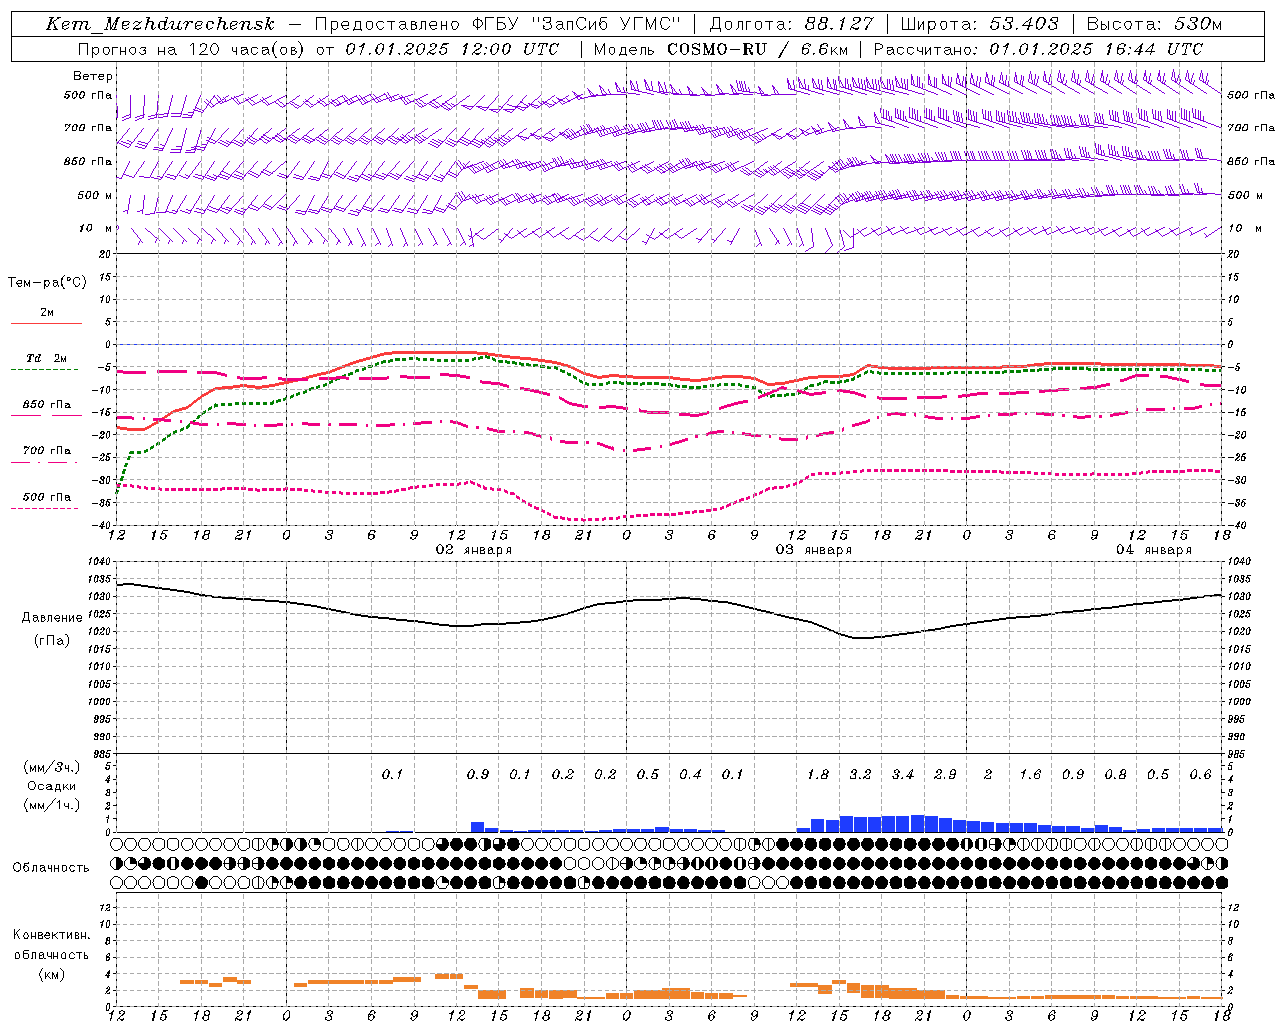
Task: Click the Облачность cloud cover label
Action: tap(51, 868)
